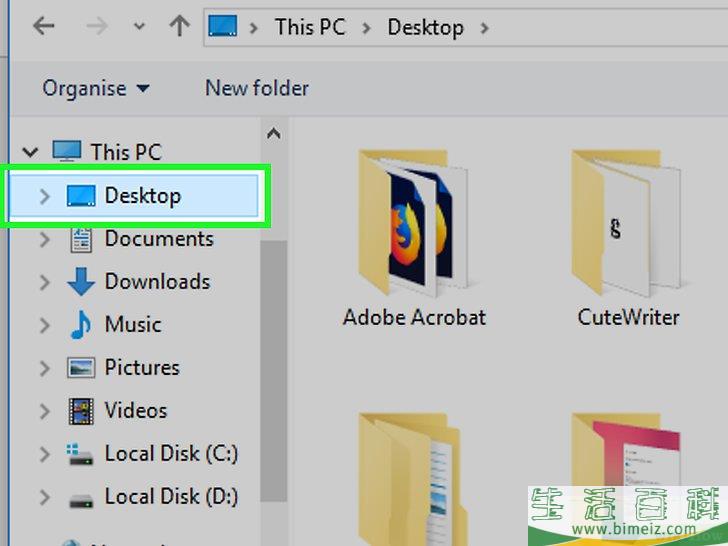The image size is (728, 546).
Task: Click the Pictures icon in sidebar
Action: point(81,368)
